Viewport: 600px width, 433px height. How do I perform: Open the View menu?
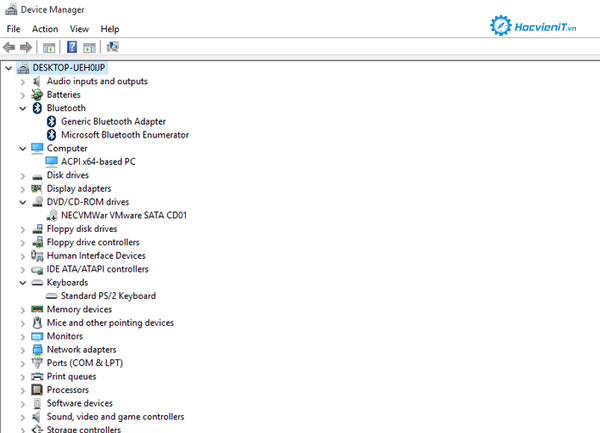coord(79,29)
